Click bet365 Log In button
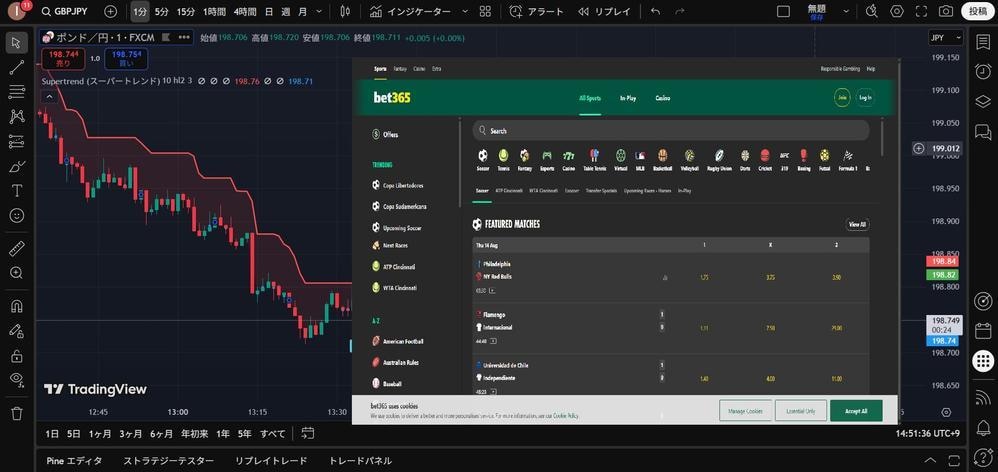 865,97
